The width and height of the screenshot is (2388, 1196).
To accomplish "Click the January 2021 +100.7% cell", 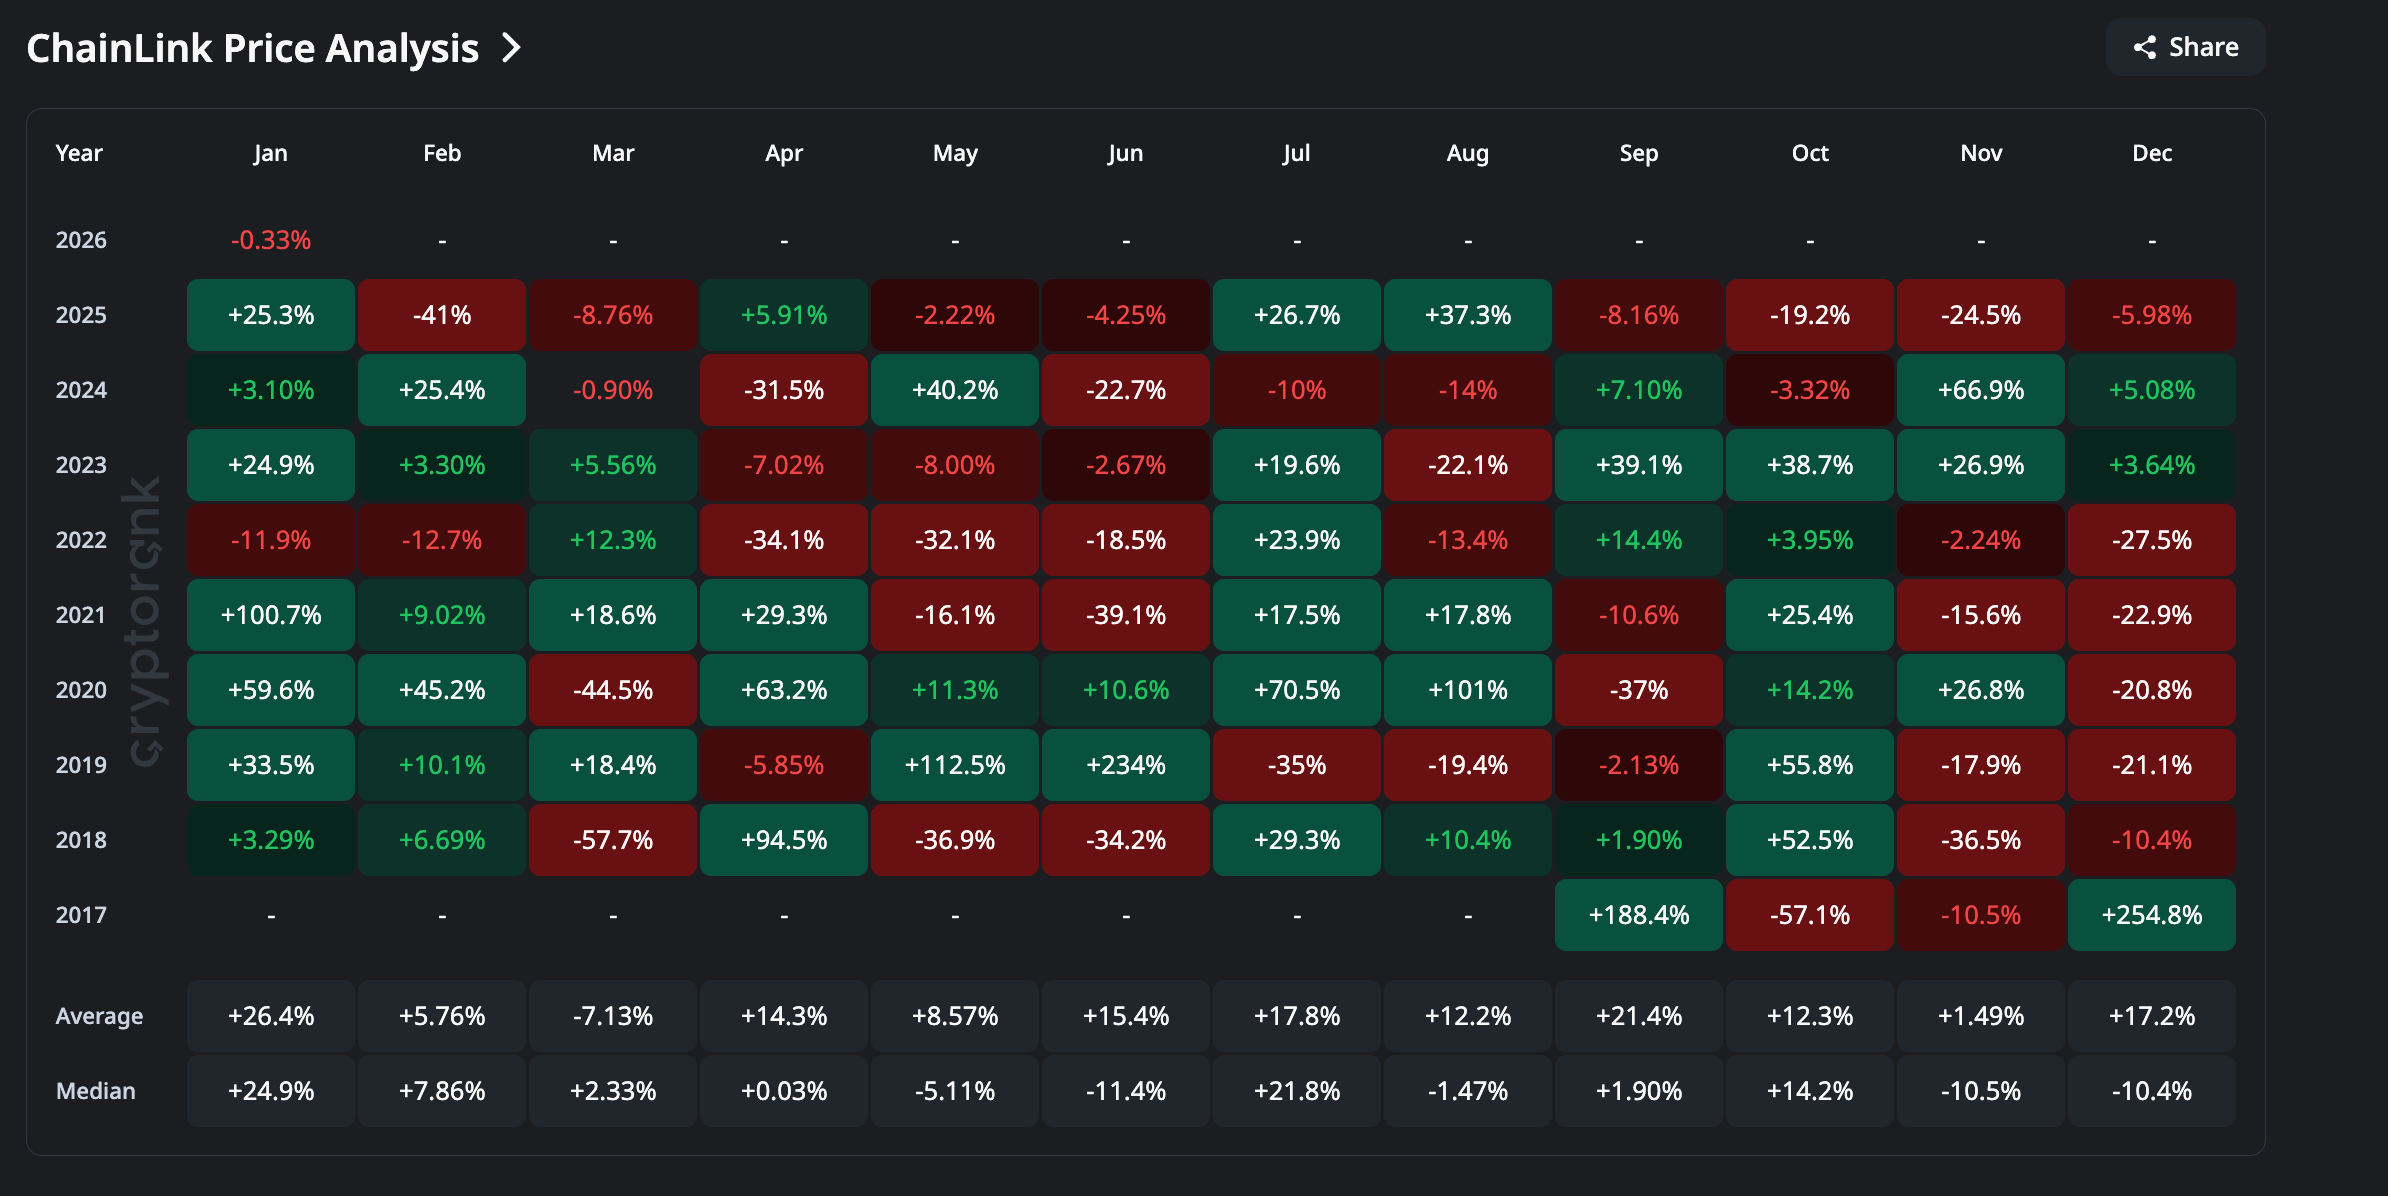I will point(271,615).
